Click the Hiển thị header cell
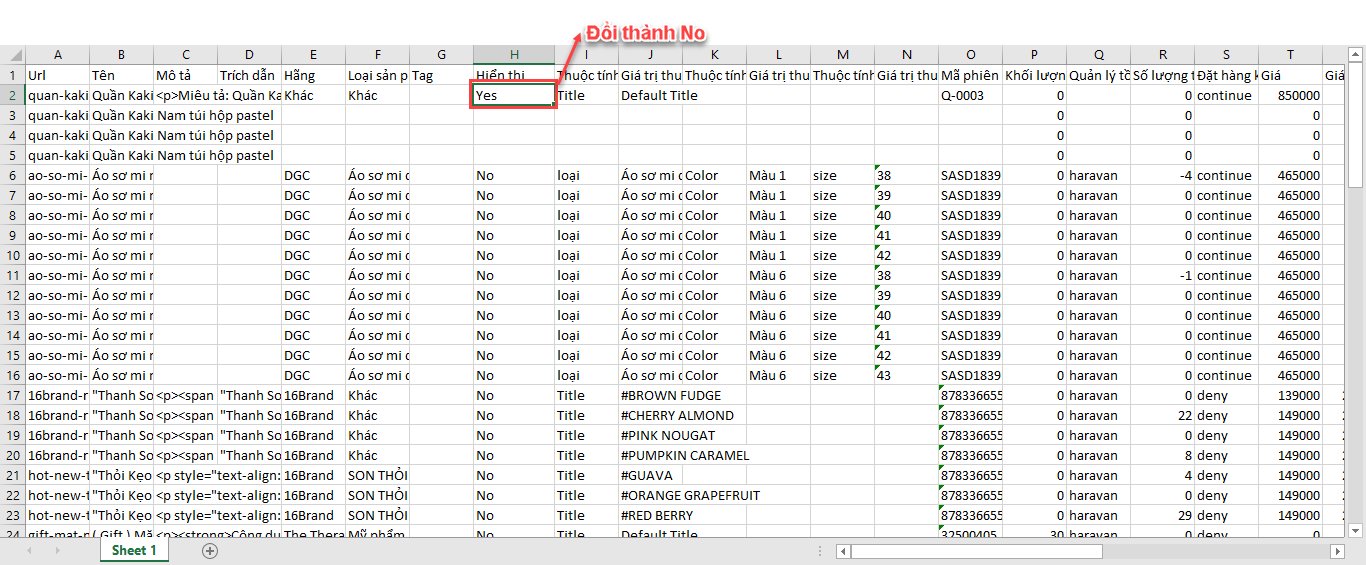1366x565 pixels. pos(514,75)
